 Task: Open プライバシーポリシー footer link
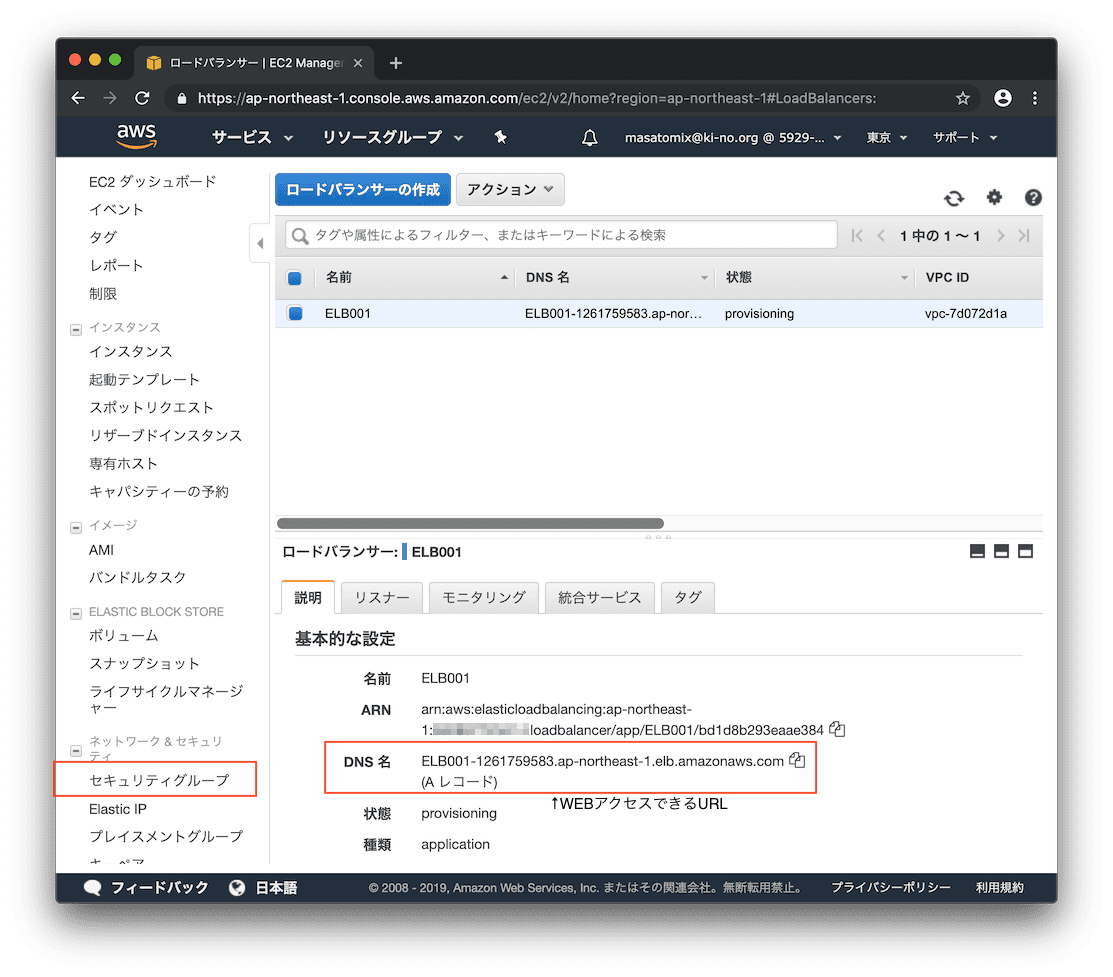pos(890,888)
